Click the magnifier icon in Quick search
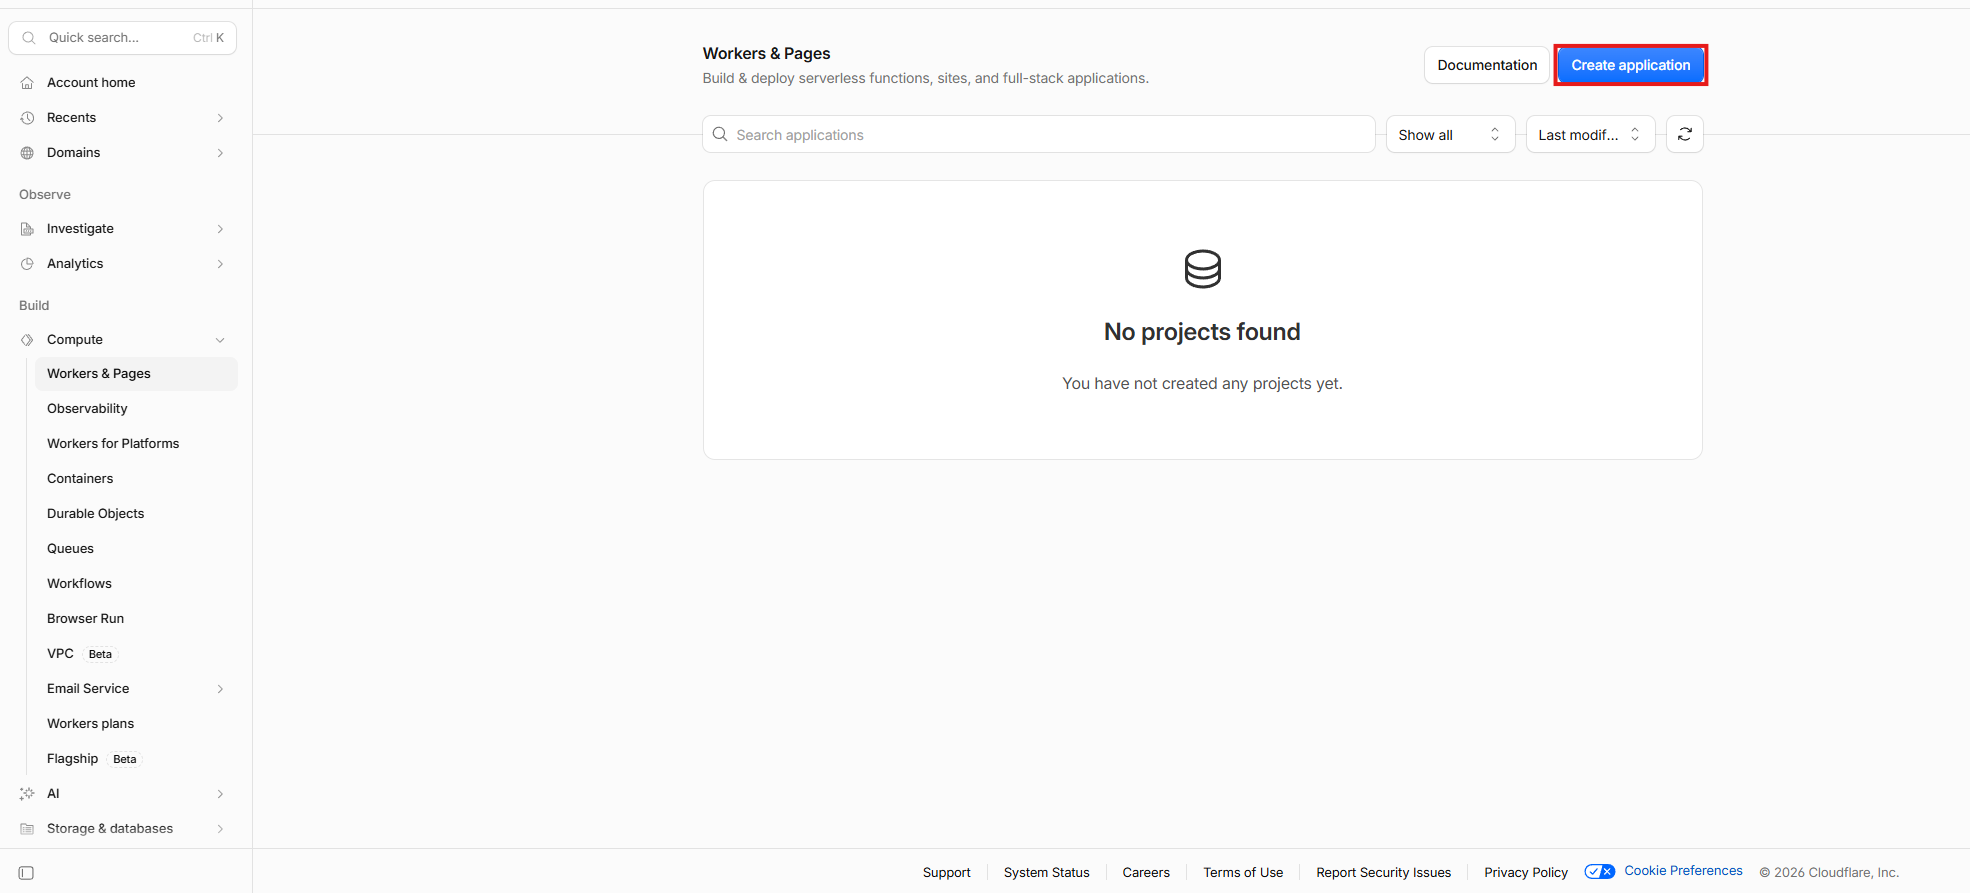The image size is (1970, 893). pos(29,38)
